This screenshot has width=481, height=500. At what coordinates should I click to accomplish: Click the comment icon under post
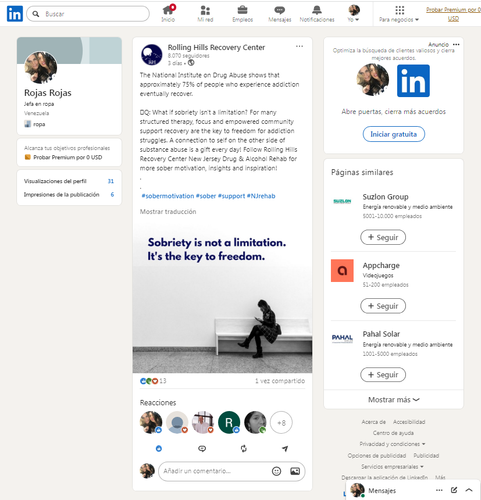(x=202, y=449)
